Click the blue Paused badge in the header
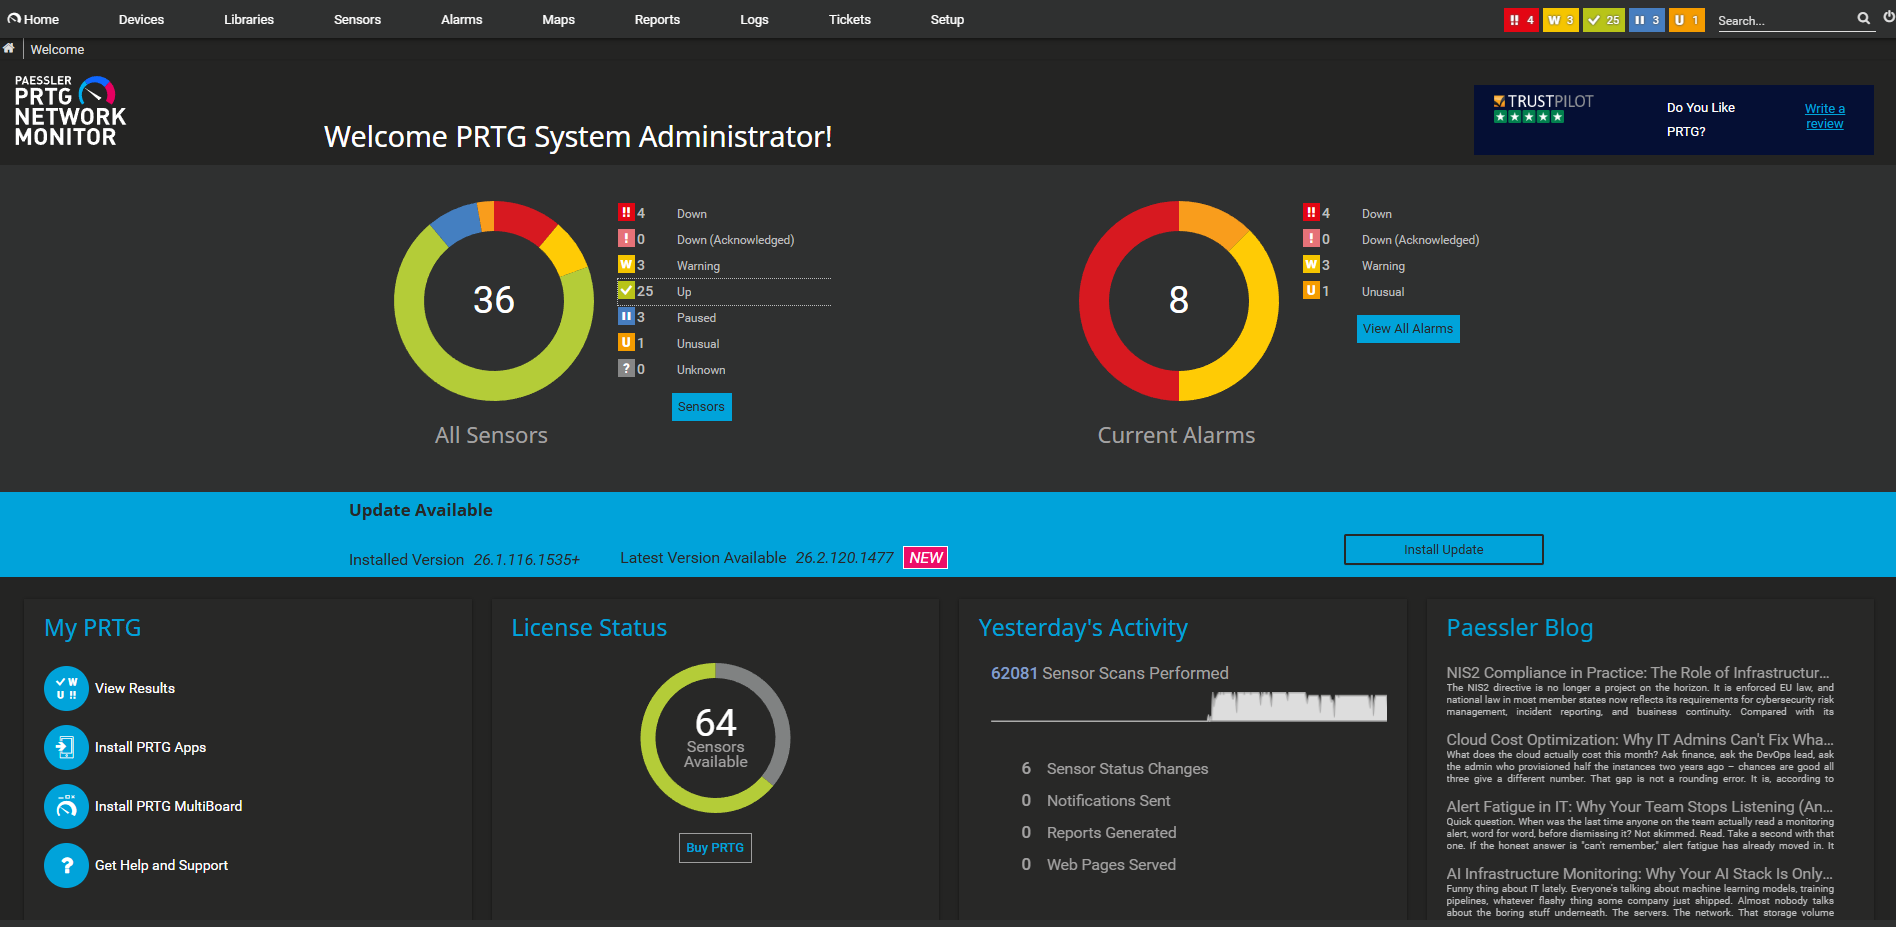Image resolution: width=1896 pixels, height=927 pixels. click(x=1646, y=20)
